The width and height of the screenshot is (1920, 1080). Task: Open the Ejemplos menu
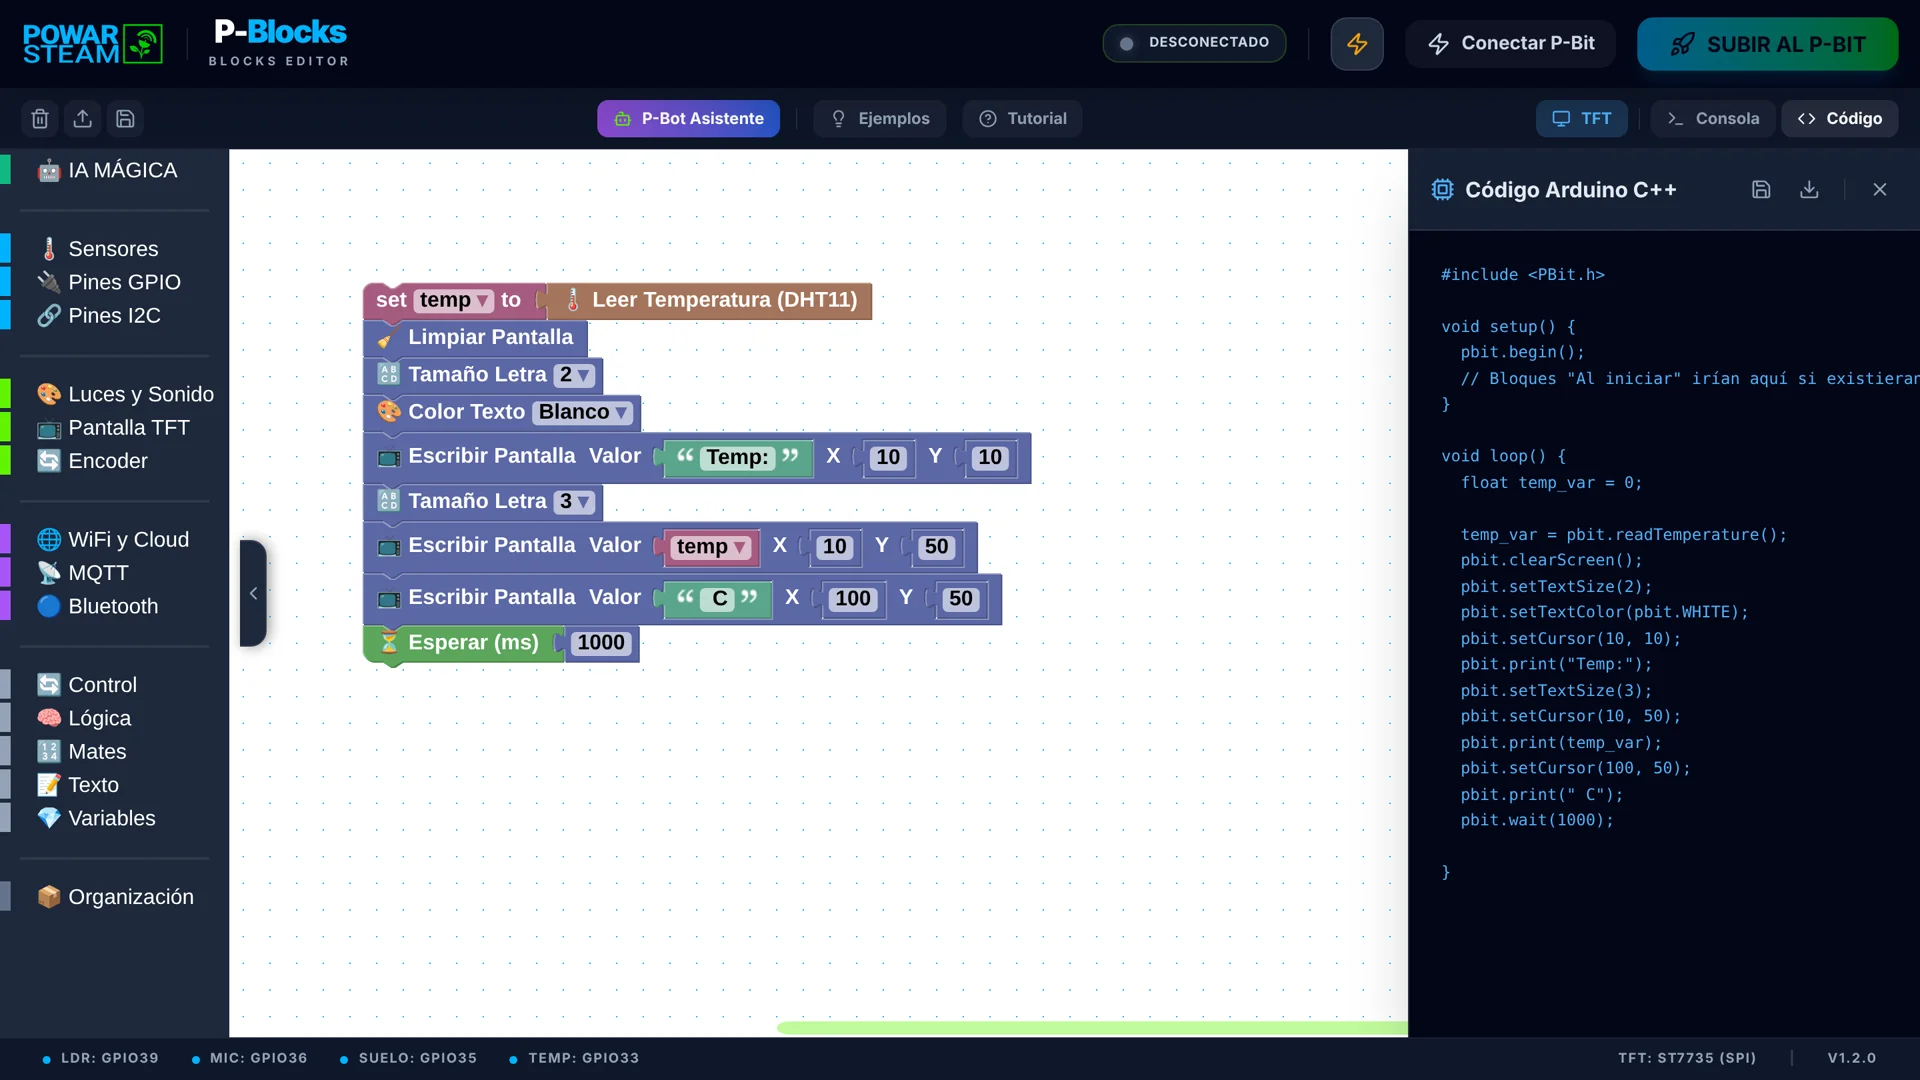(x=880, y=119)
